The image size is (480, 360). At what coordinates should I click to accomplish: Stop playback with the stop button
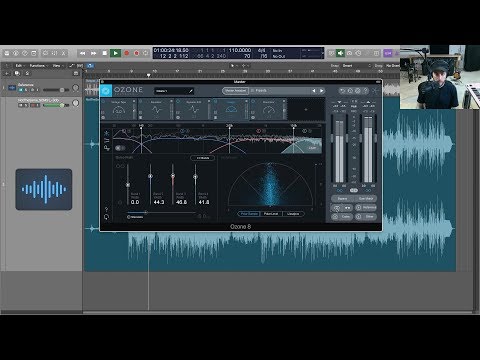point(105,53)
